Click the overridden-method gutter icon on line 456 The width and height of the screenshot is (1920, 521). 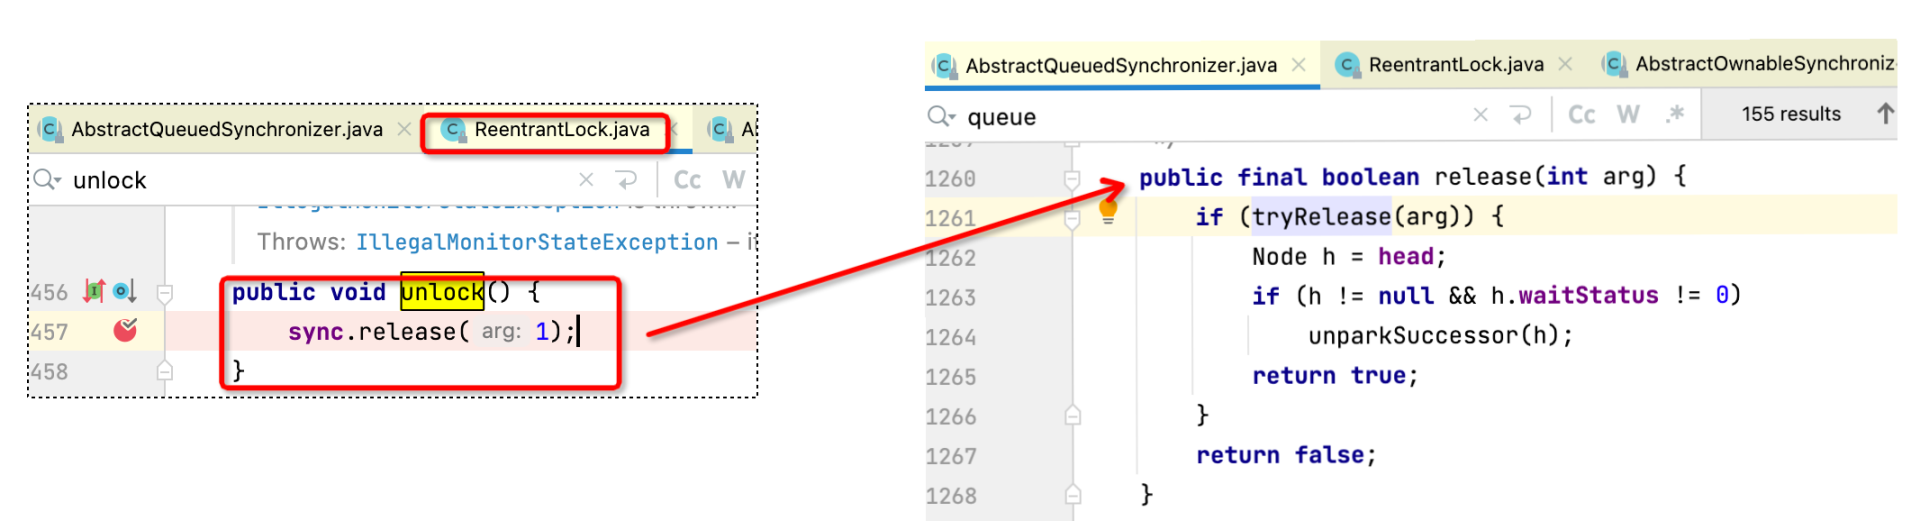coord(124,291)
